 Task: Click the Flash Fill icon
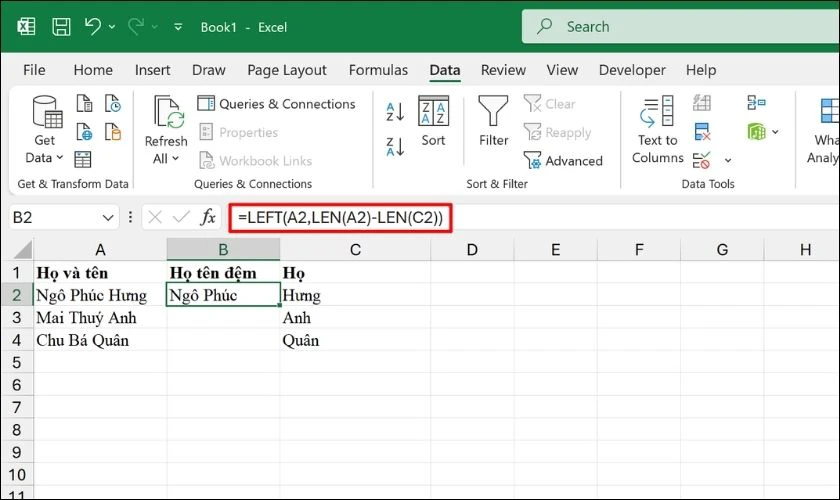(x=702, y=104)
